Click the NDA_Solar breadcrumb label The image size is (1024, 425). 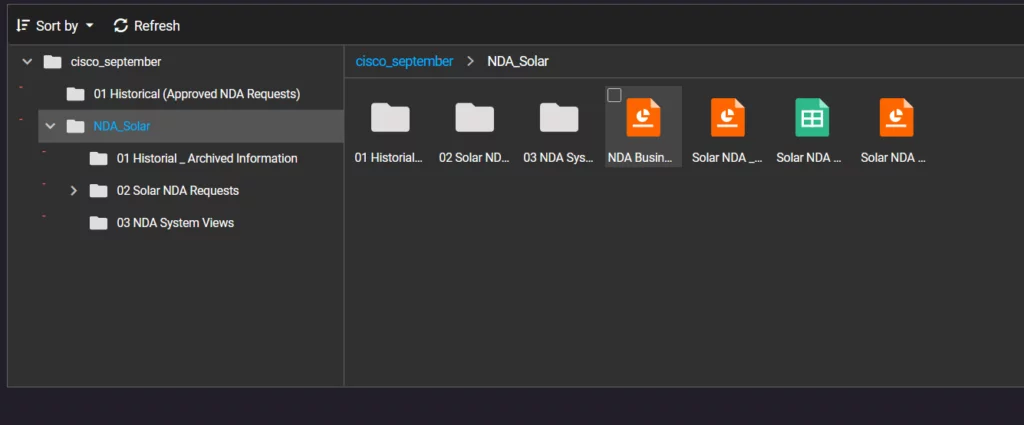coord(518,61)
